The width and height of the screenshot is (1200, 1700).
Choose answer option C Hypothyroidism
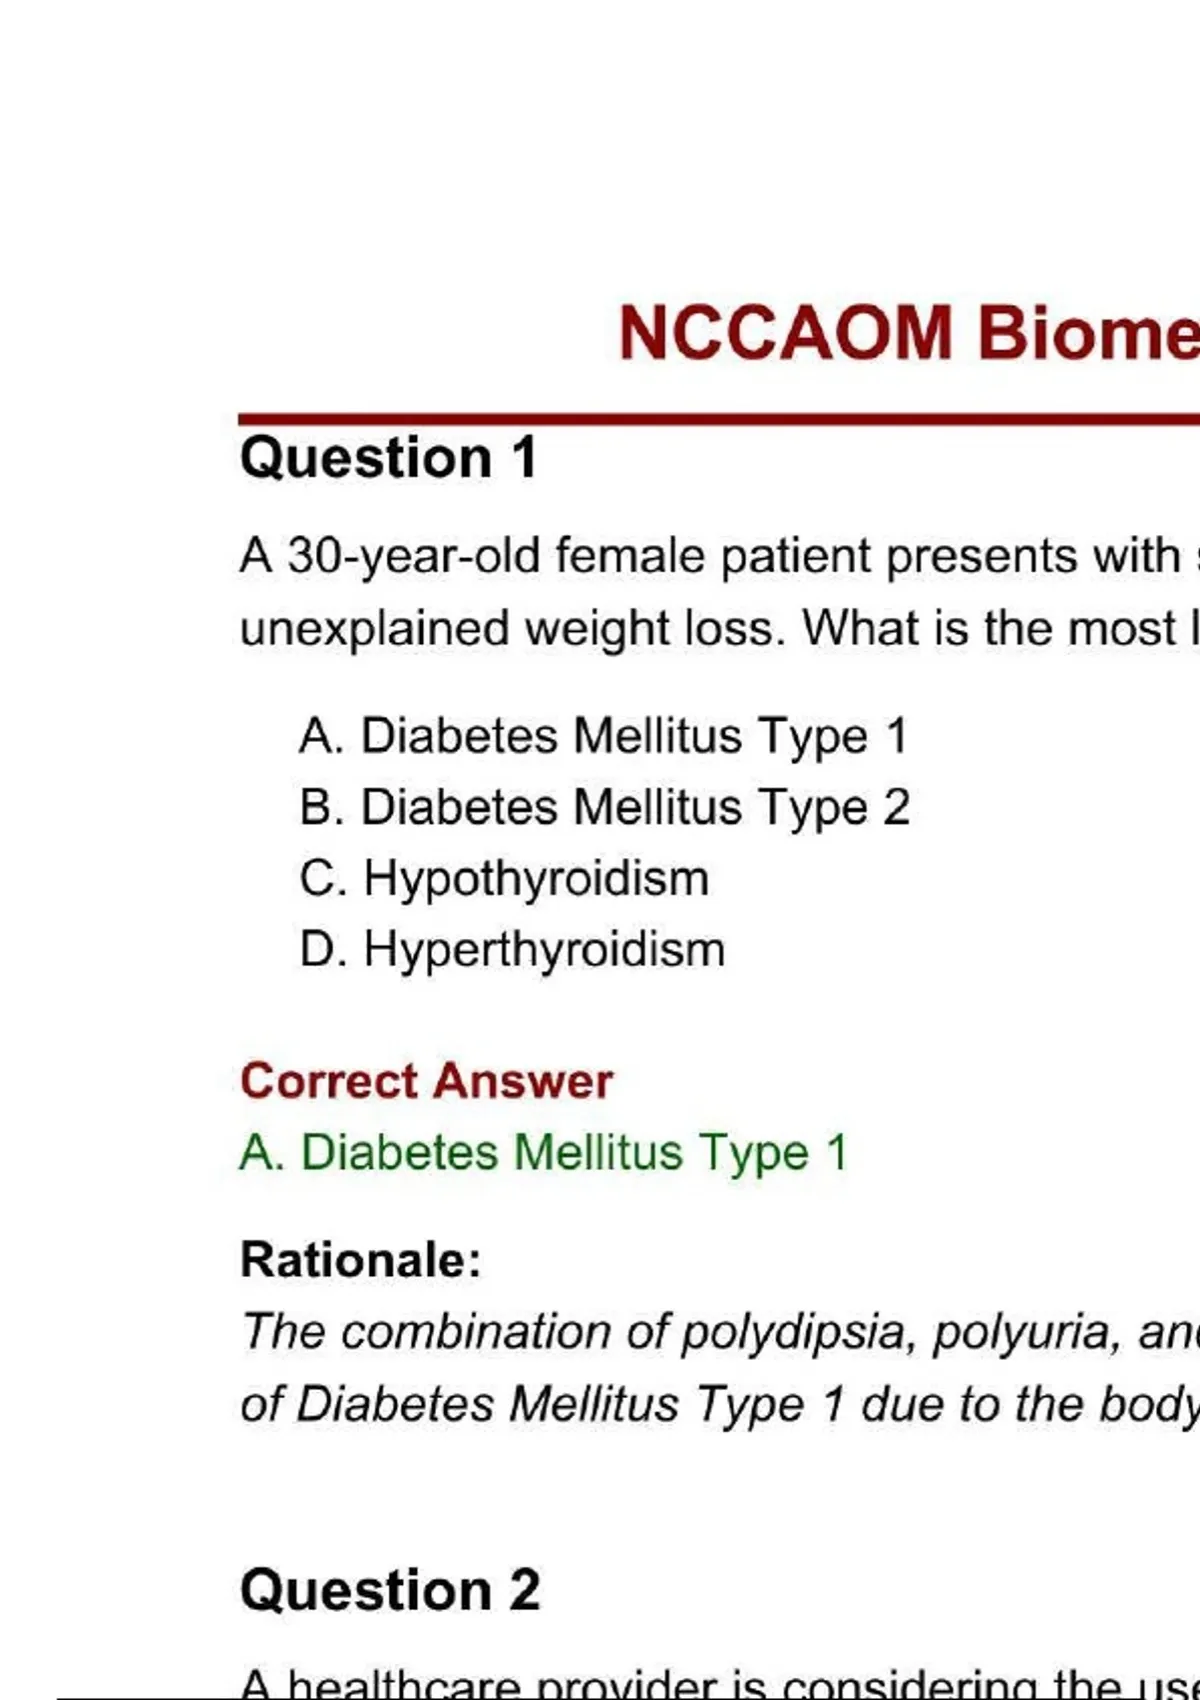tap(504, 879)
